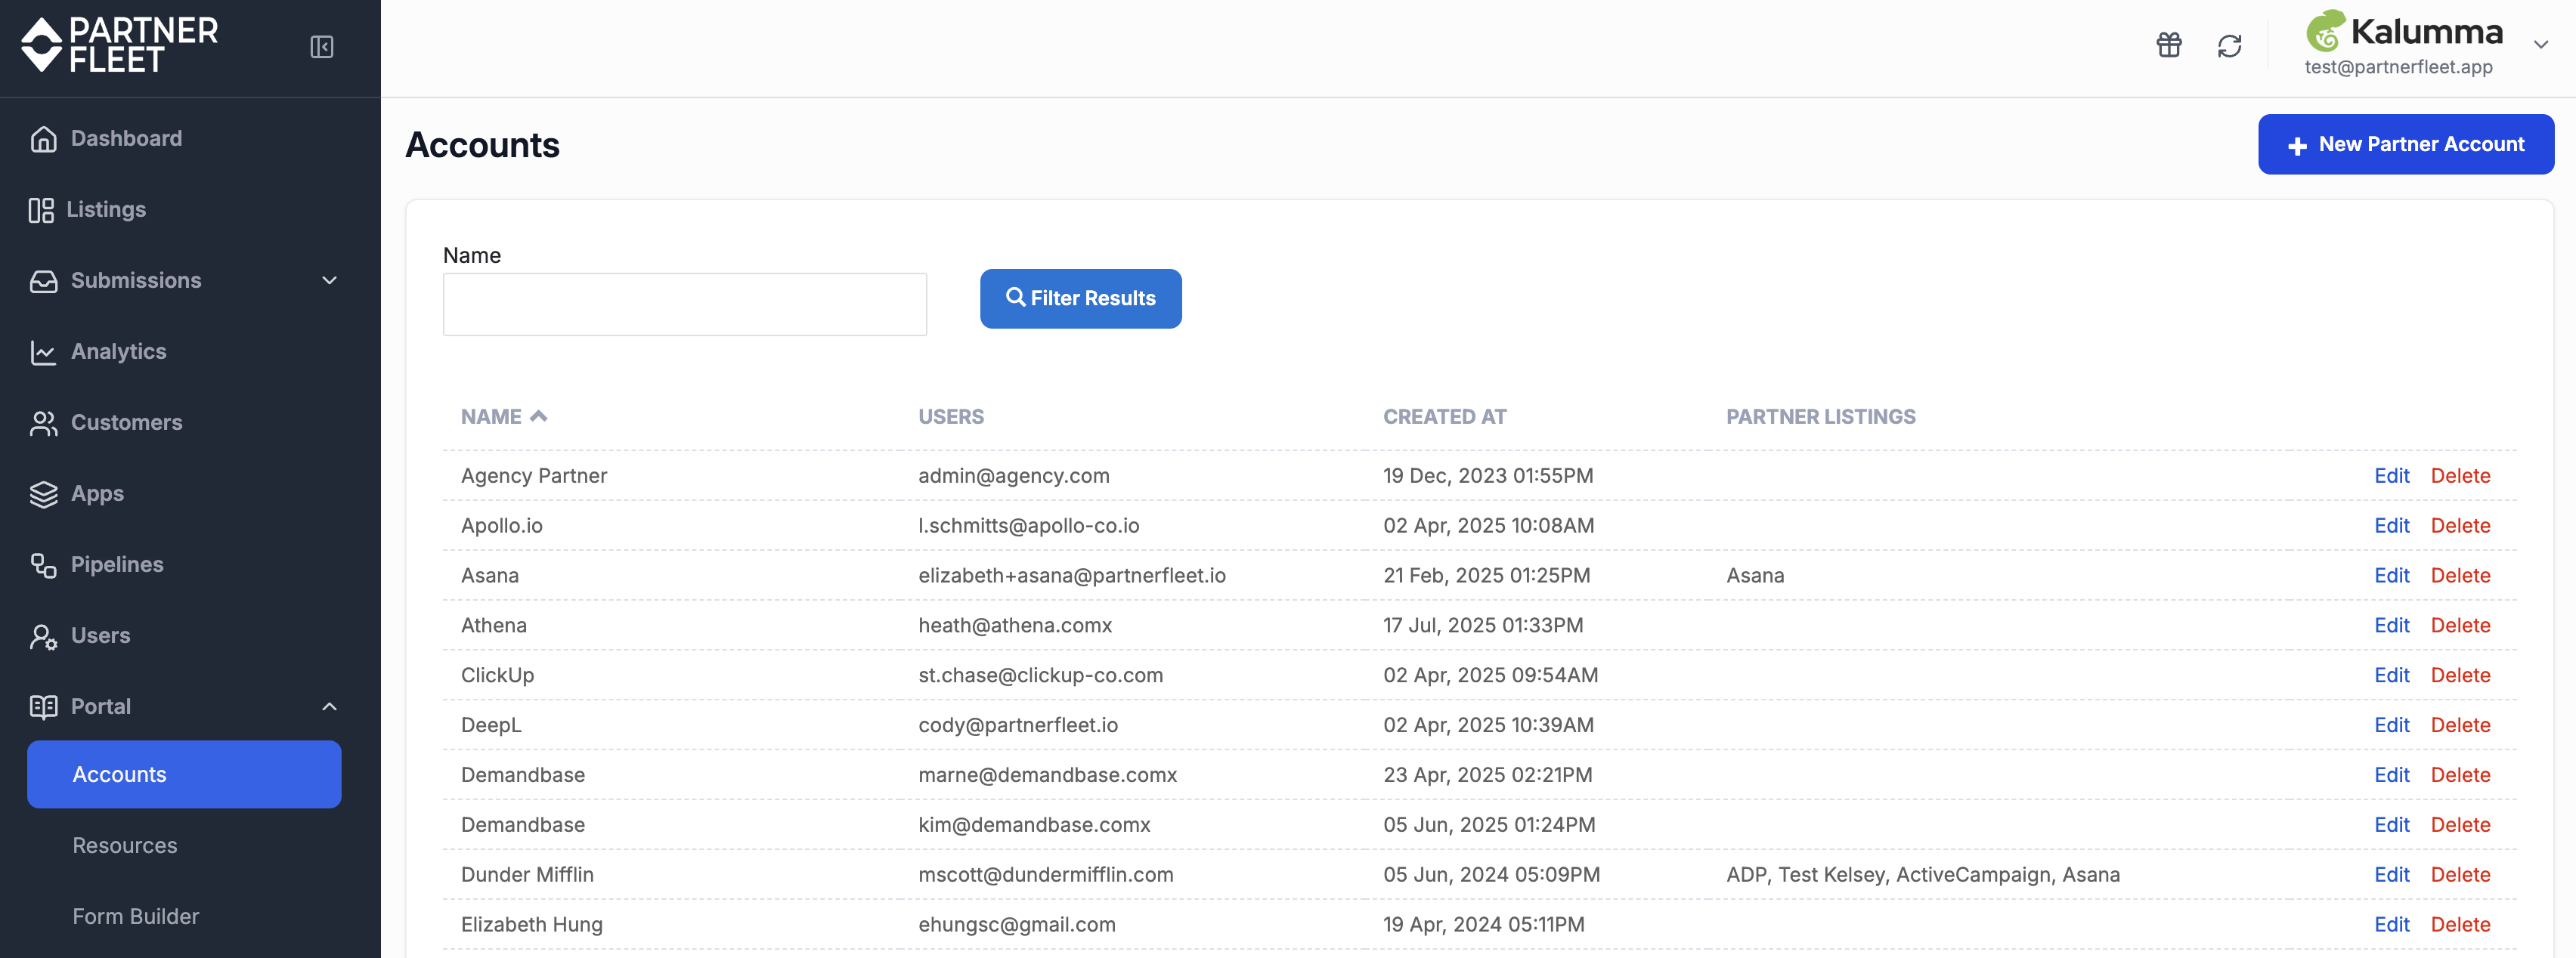Delete the Athena account
The height and width of the screenshot is (958, 2576).
2460,626
